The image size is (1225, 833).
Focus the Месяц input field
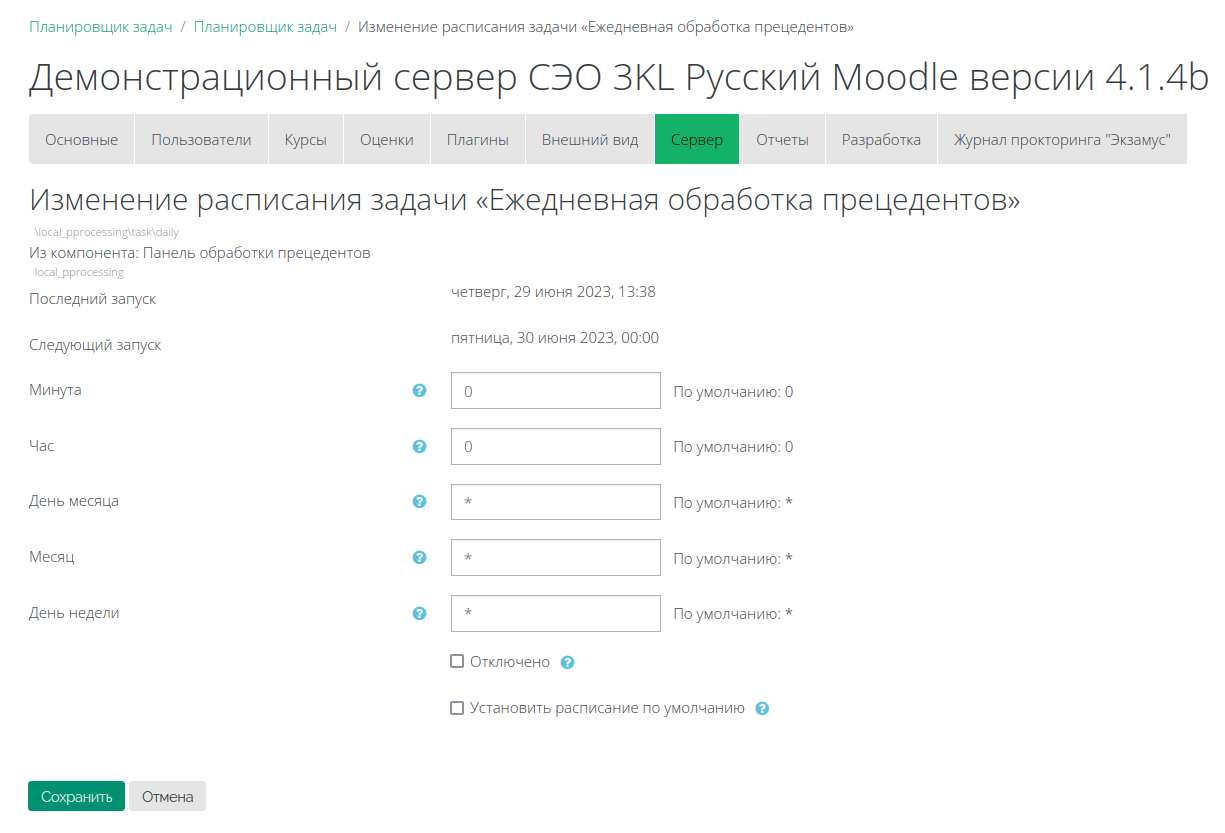(556, 558)
